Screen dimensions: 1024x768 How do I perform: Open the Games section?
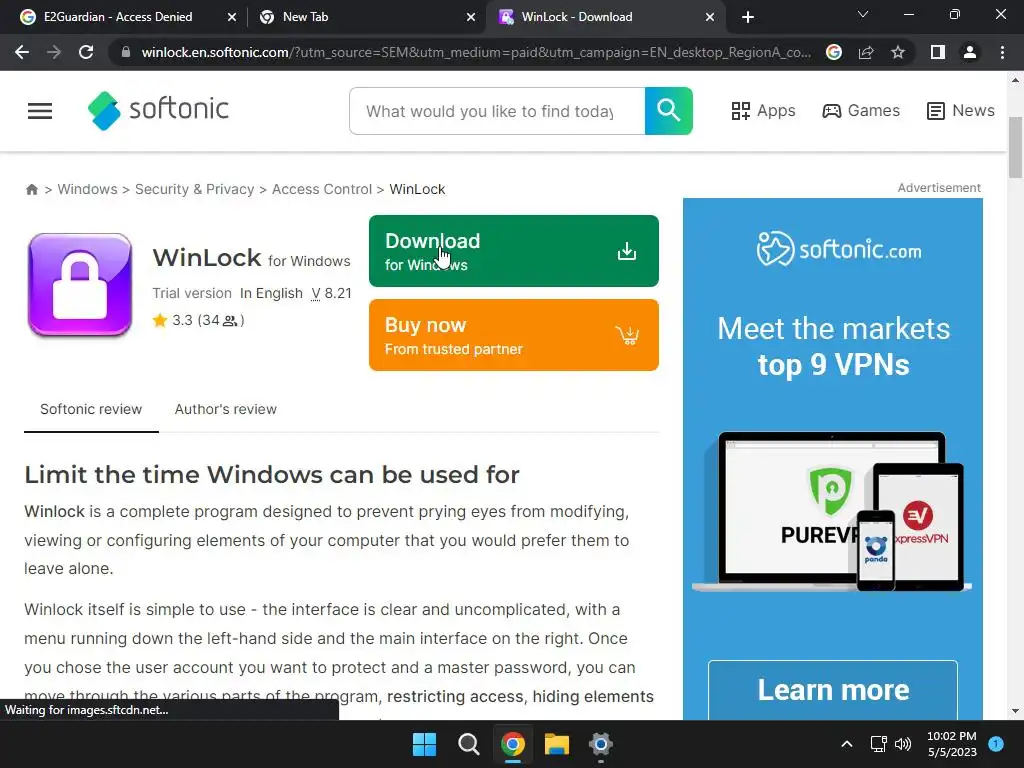[861, 111]
